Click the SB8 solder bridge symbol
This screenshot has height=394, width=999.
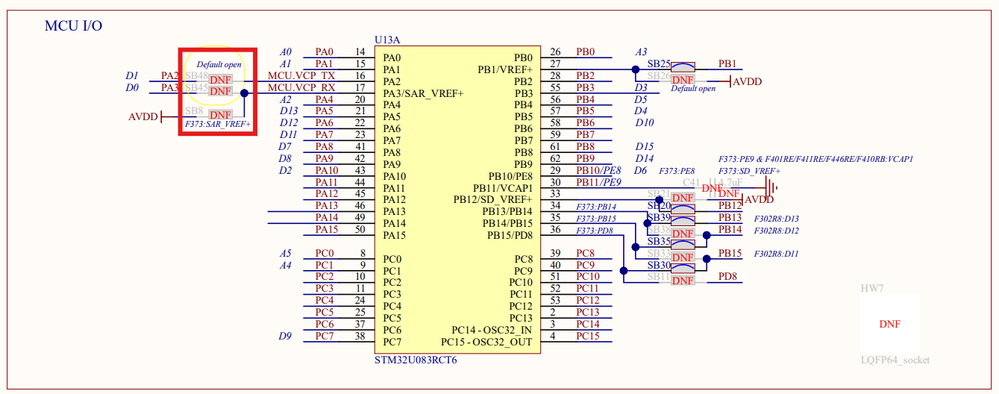coord(220,115)
